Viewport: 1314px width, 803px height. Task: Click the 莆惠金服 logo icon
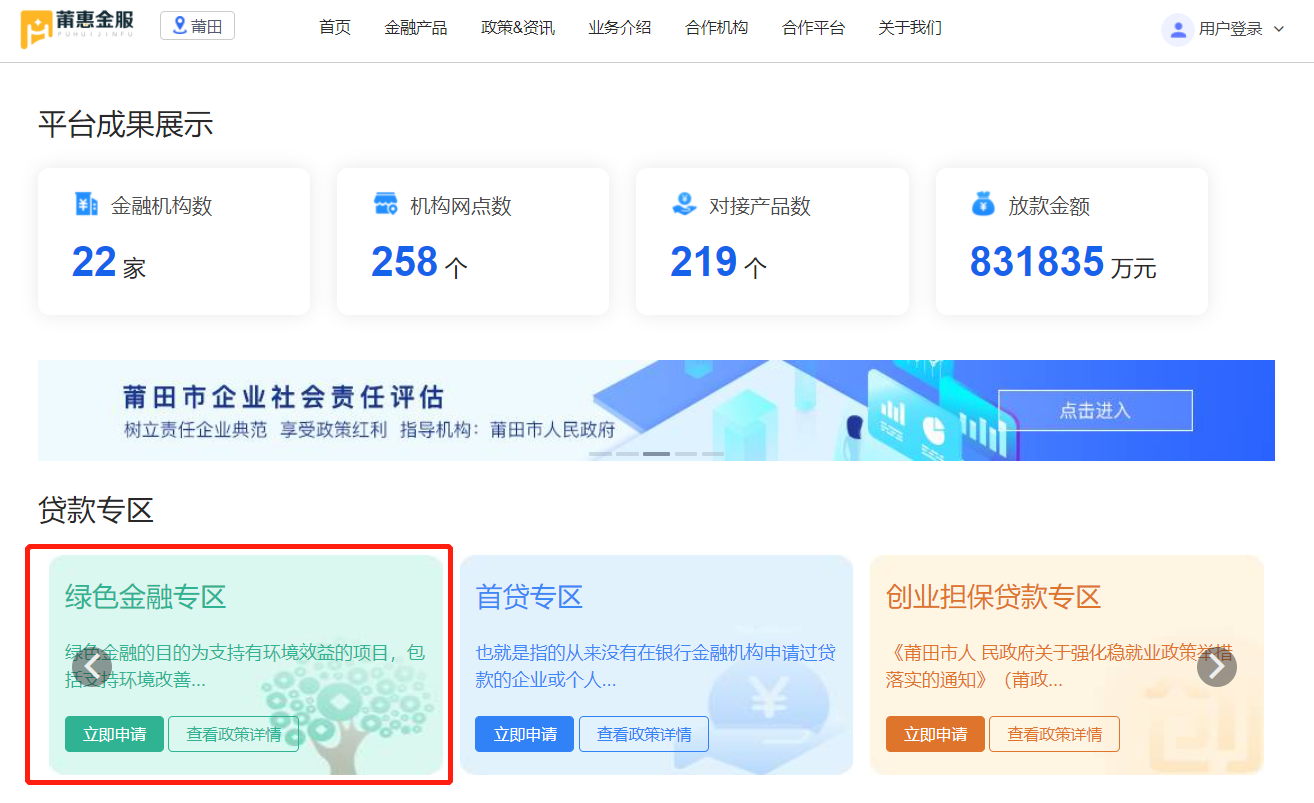38,29
